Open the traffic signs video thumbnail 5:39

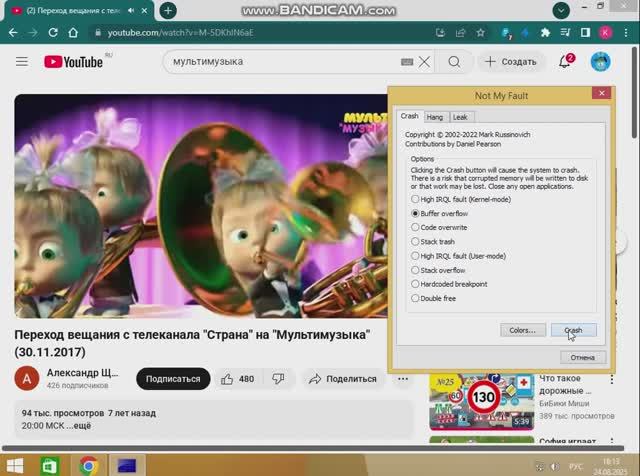[482, 402]
